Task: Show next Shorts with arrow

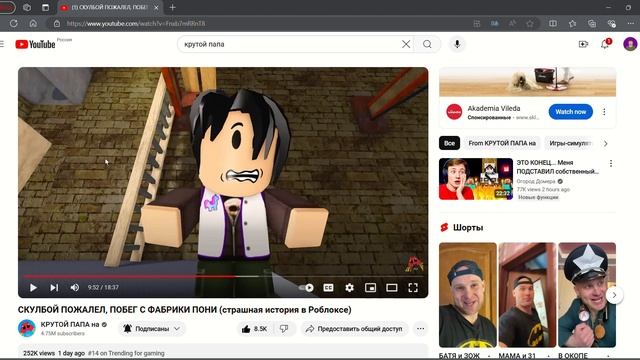Action: click(x=614, y=295)
